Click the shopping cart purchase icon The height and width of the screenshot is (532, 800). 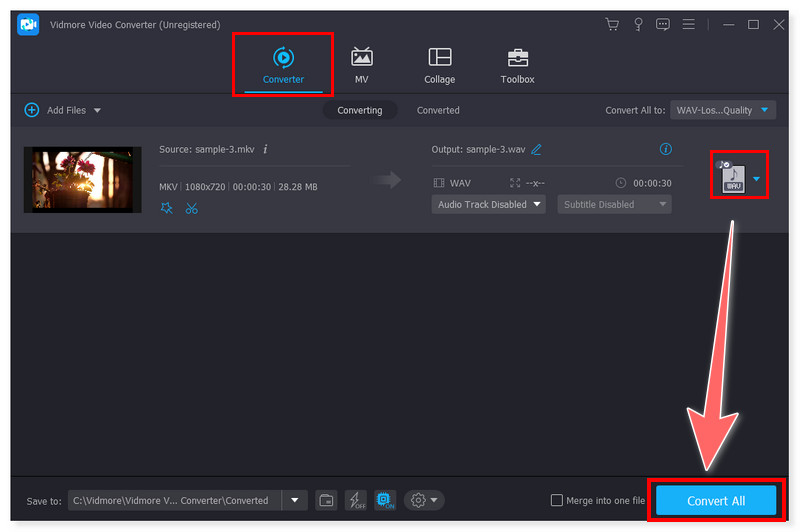[612, 24]
